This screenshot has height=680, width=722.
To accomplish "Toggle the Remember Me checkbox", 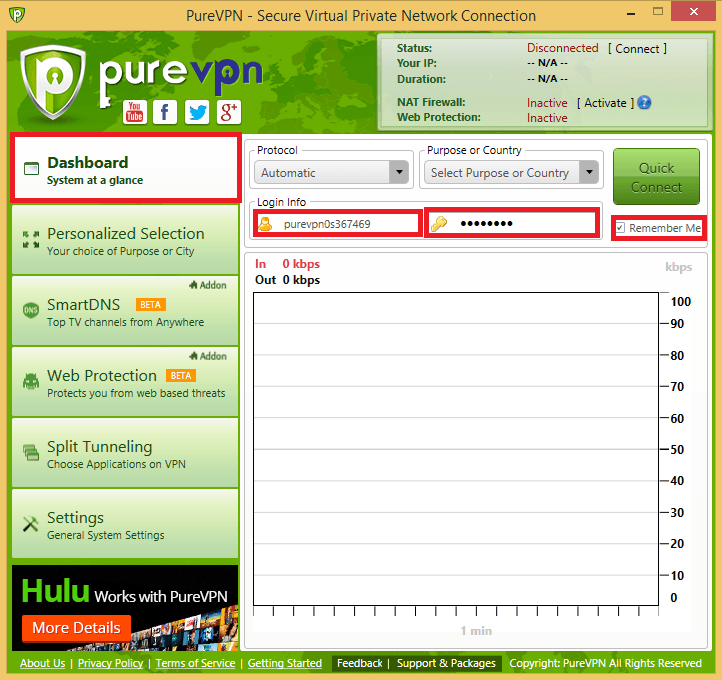I will [621, 228].
